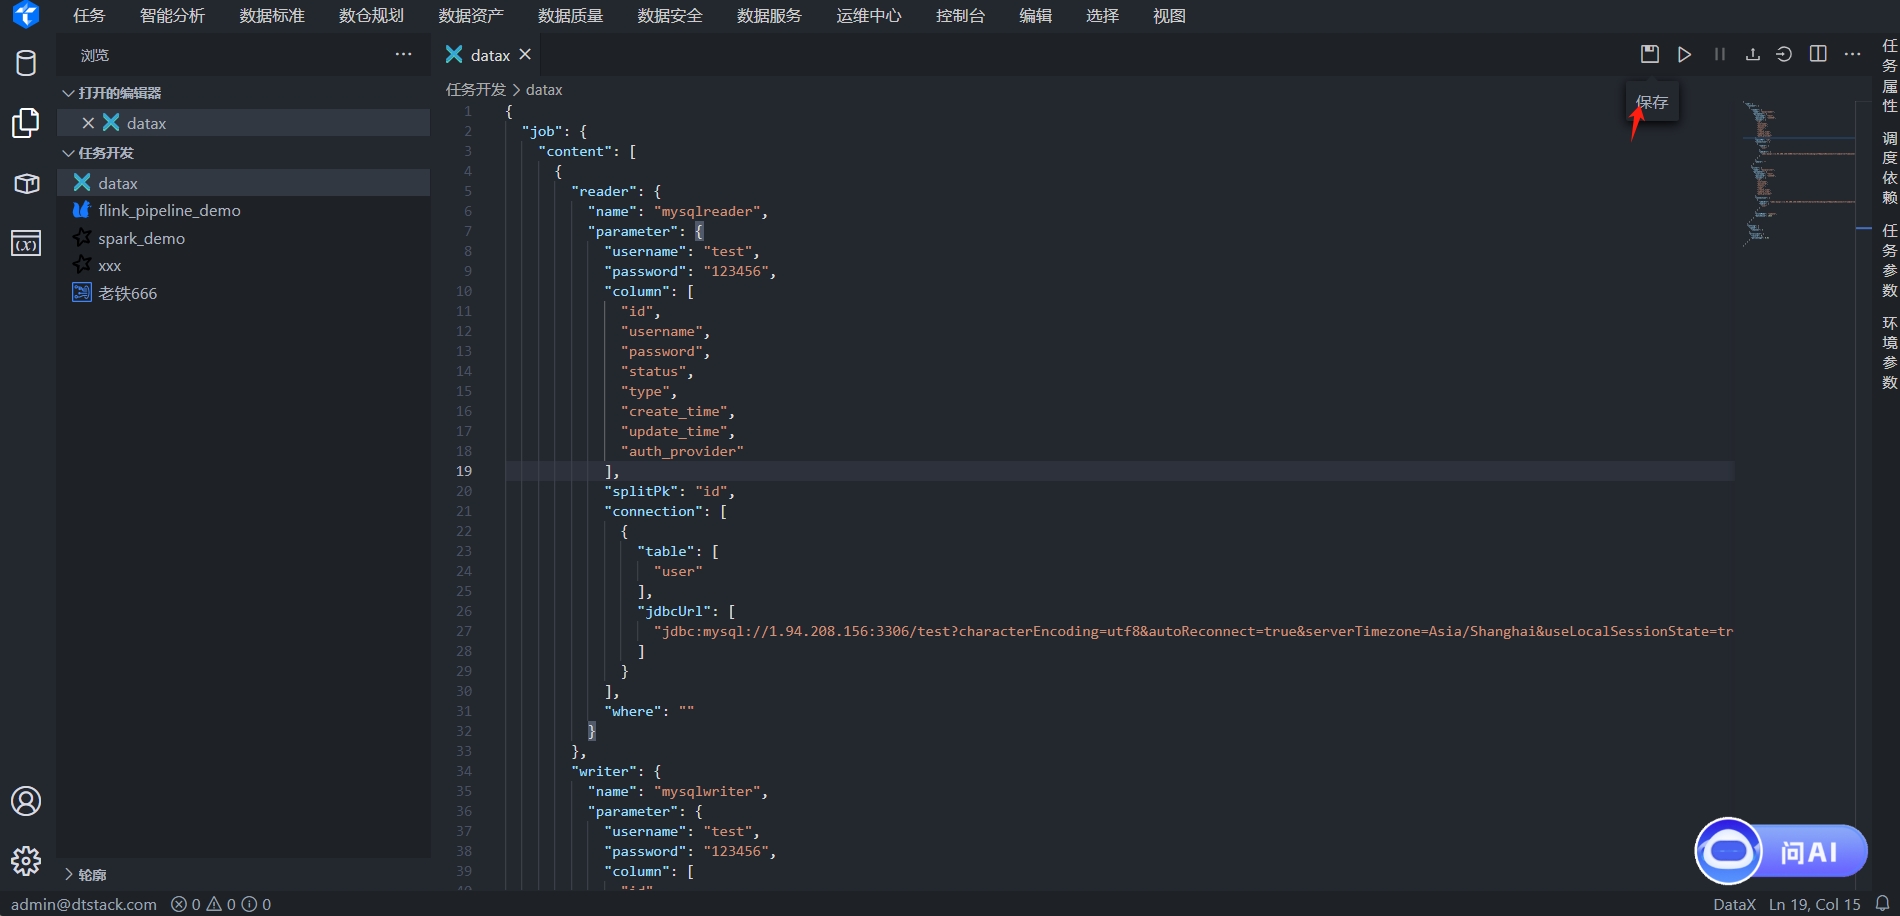Click admin@dtstack.com in status bar
The width and height of the screenshot is (1900, 916).
click(x=84, y=904)
